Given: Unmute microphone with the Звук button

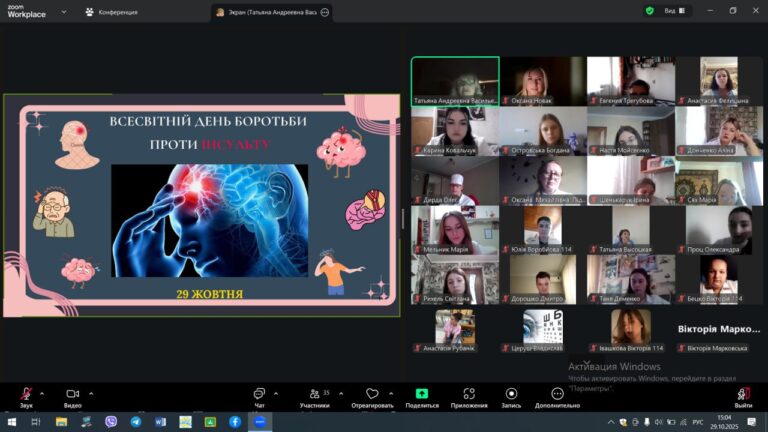Looking at the screenshot, I should pyautogui.click(x=25, y=395).
